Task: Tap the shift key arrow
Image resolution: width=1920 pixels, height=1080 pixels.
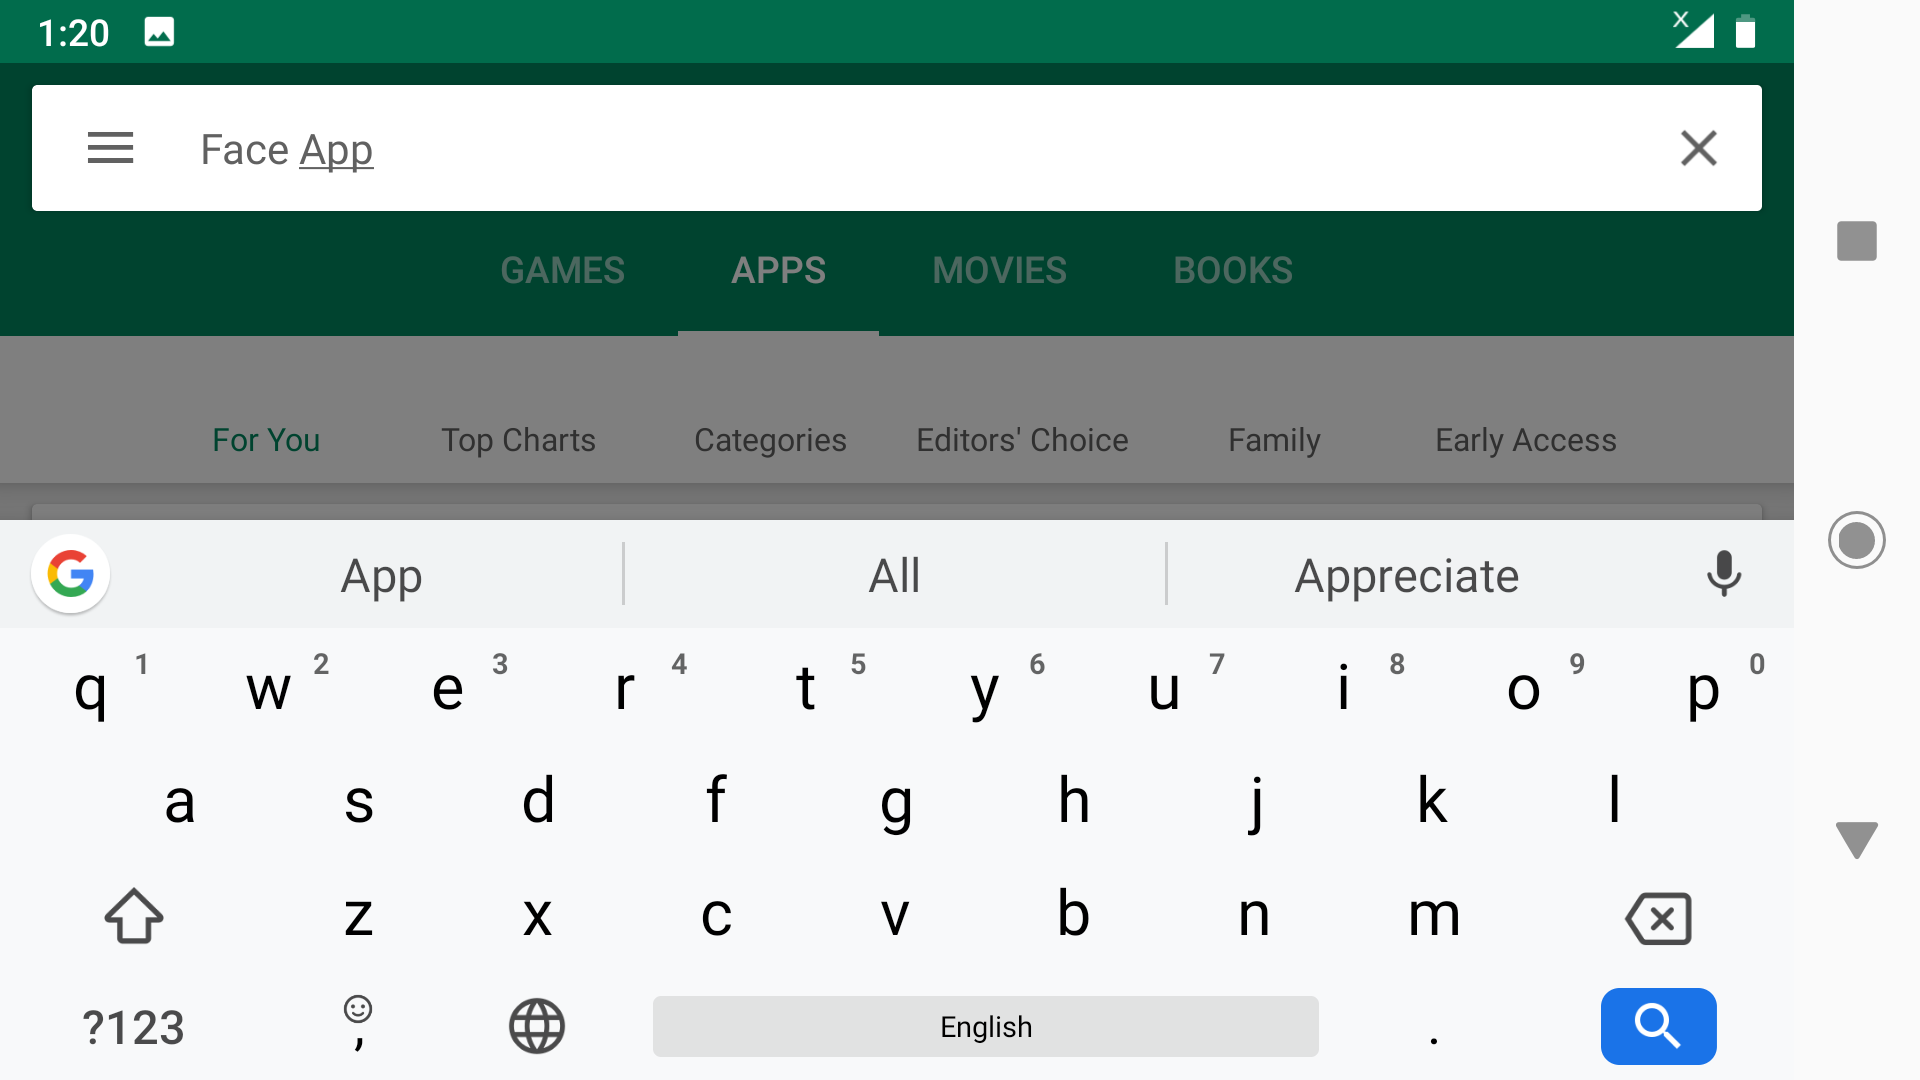Action: [x=134, y=915]
